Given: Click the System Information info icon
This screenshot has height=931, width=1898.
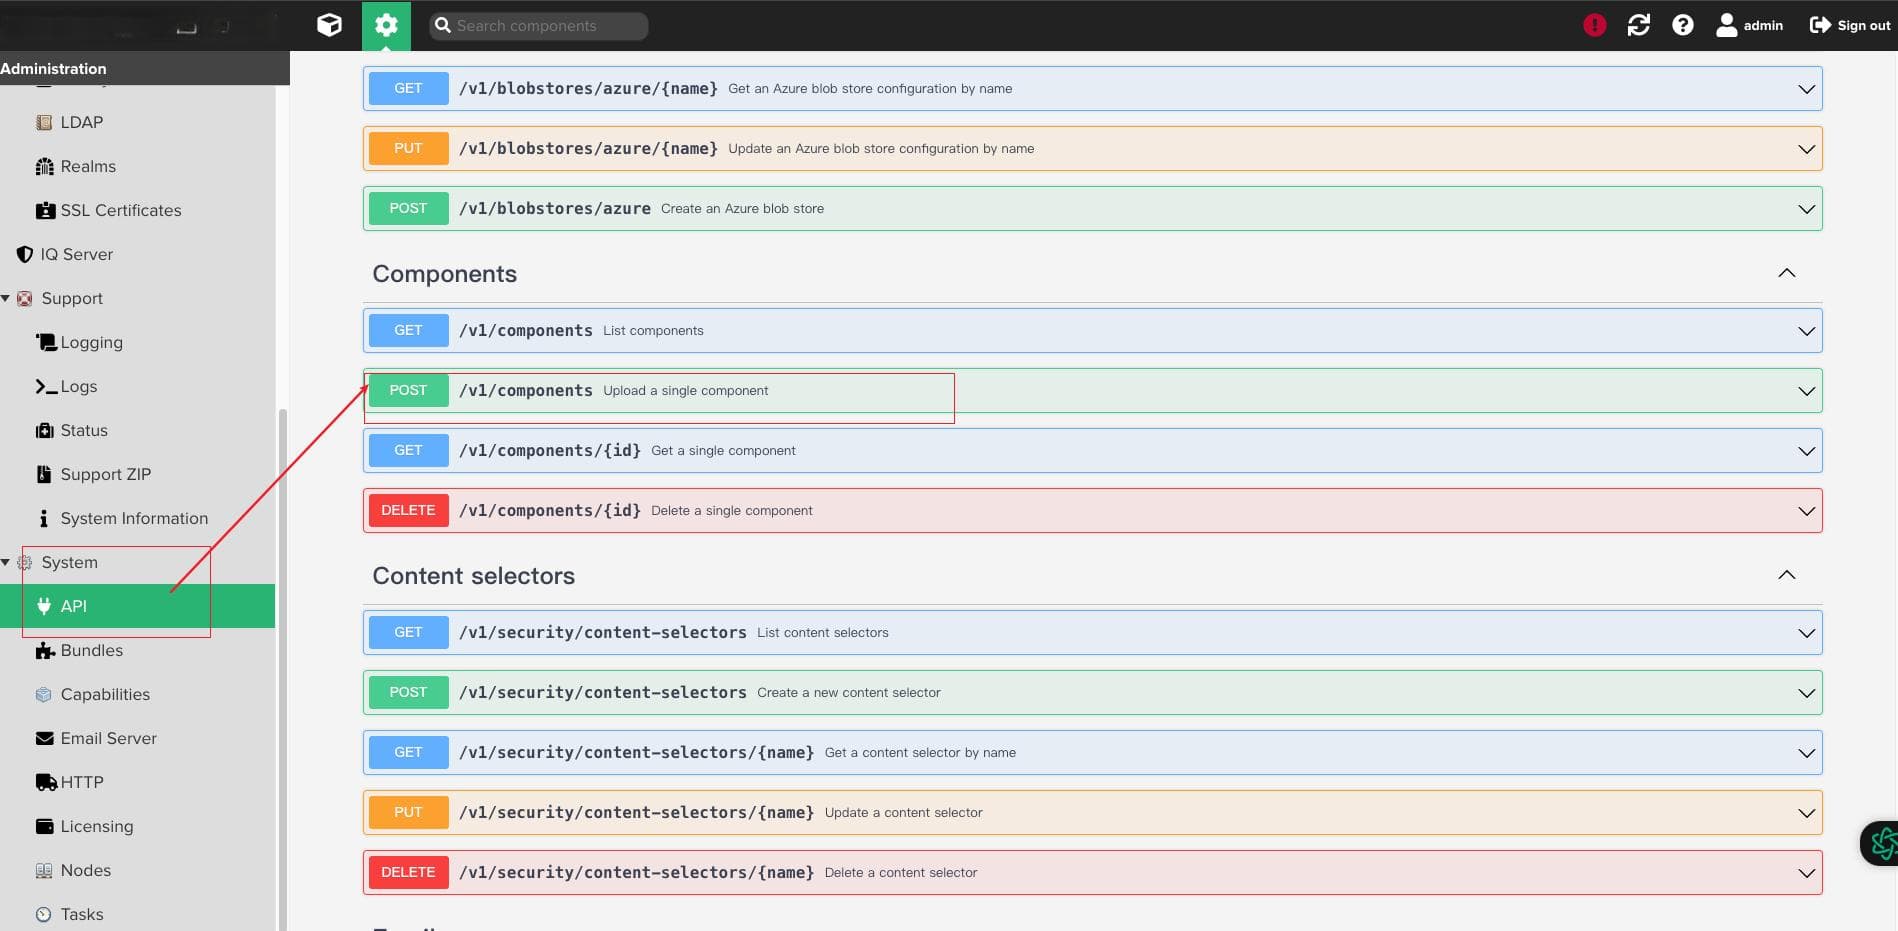Looking at the screenshot, I should [x=43, y=518].
